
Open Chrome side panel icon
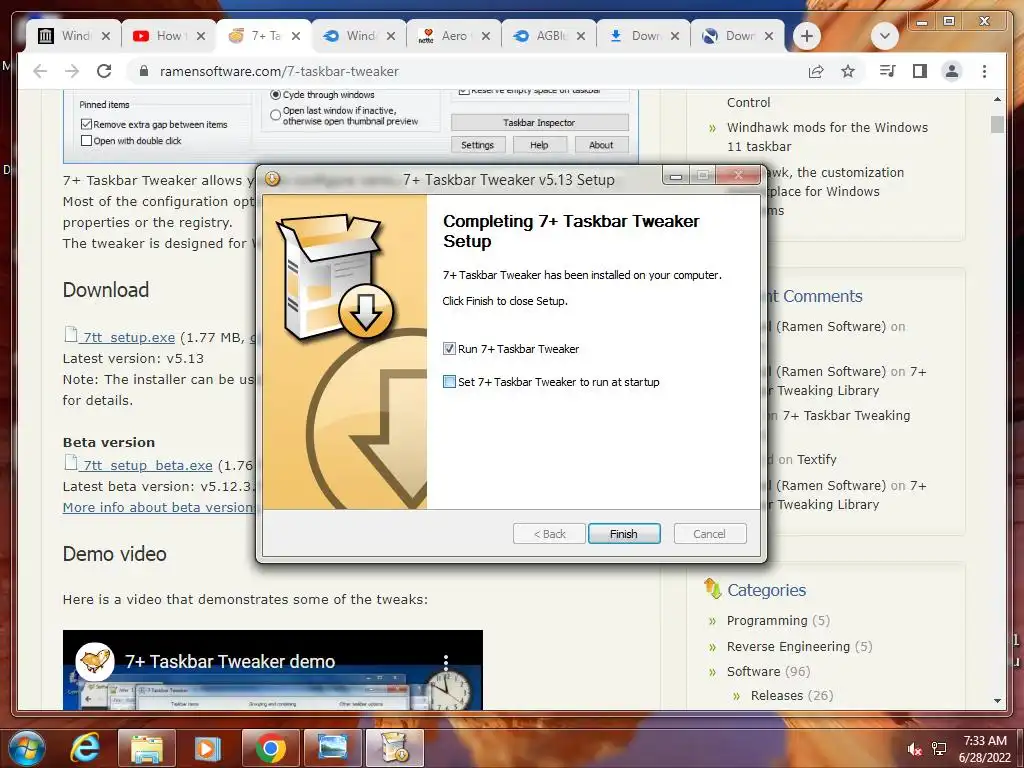point(920,71)
